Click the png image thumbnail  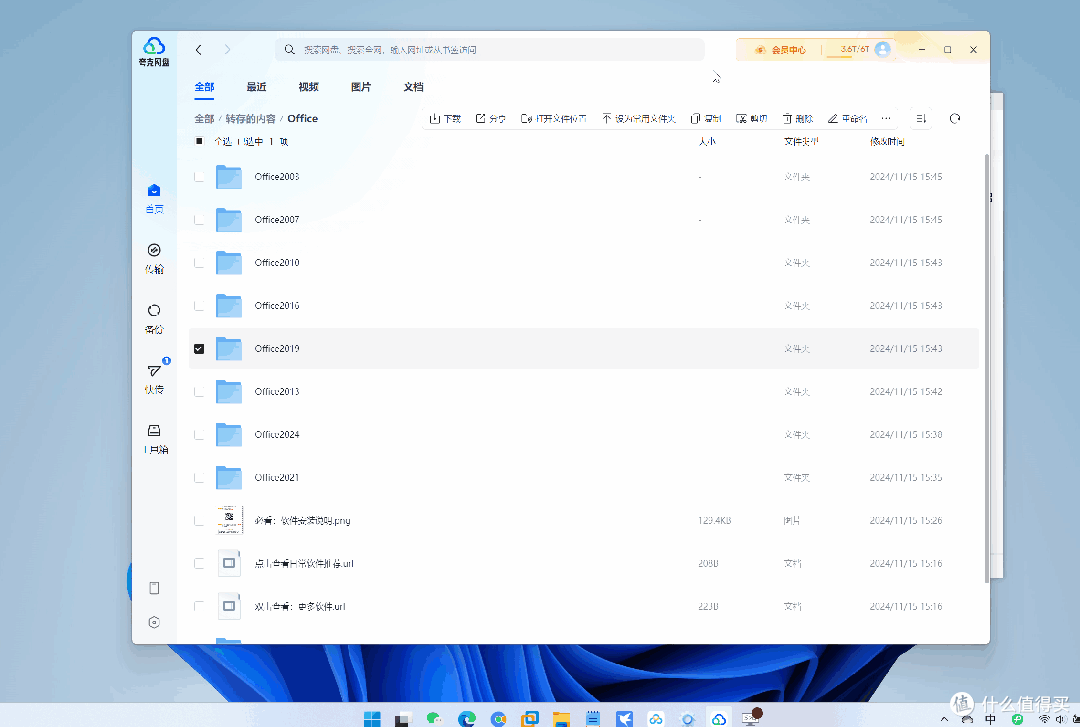(x=229, y=520)
